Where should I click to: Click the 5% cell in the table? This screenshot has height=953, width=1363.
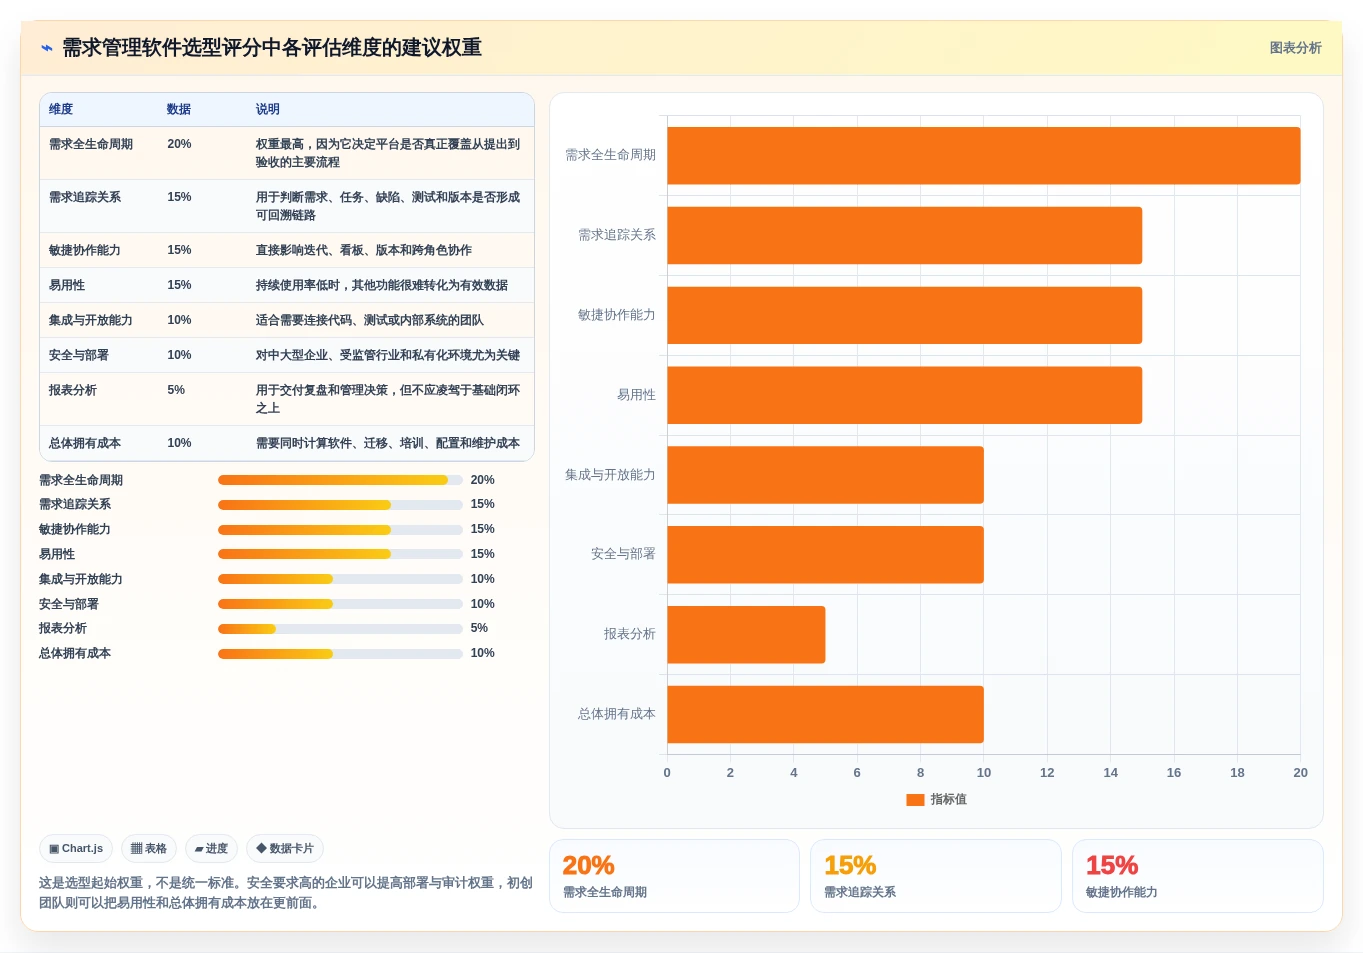point(176,390)
